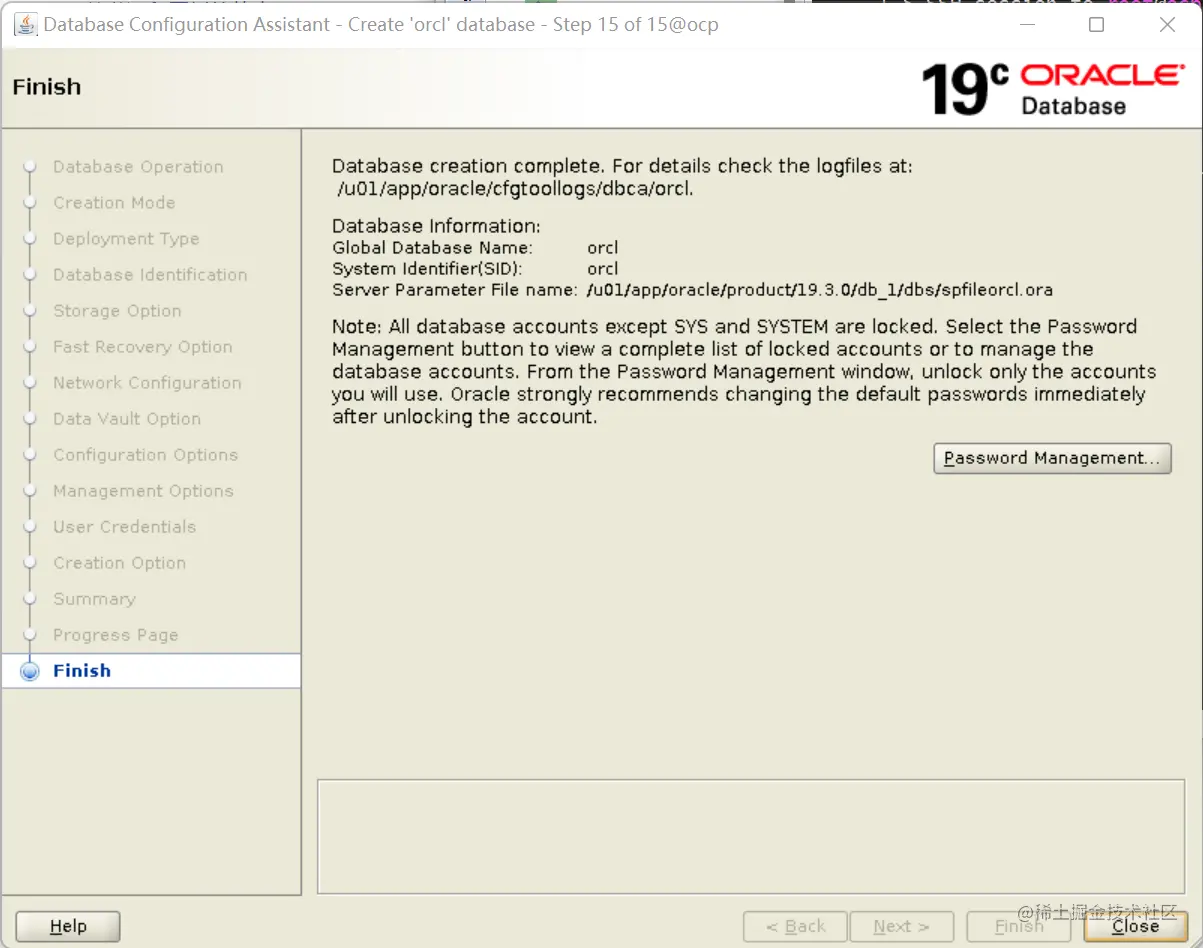Select the Summary step
This screenshot has height=948, width=1203.
(94, 599)
